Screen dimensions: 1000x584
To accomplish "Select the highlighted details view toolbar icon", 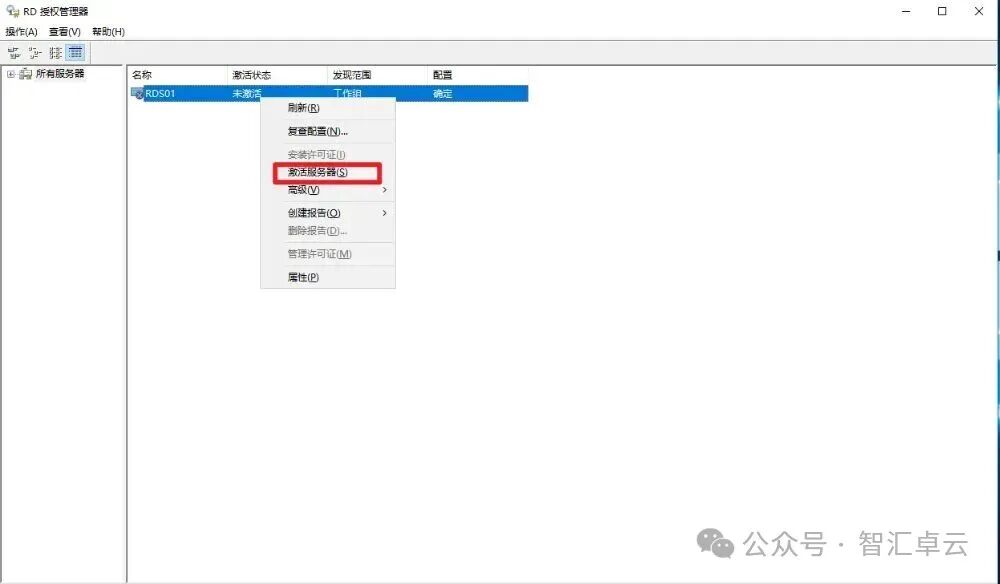I will (74, 52).
